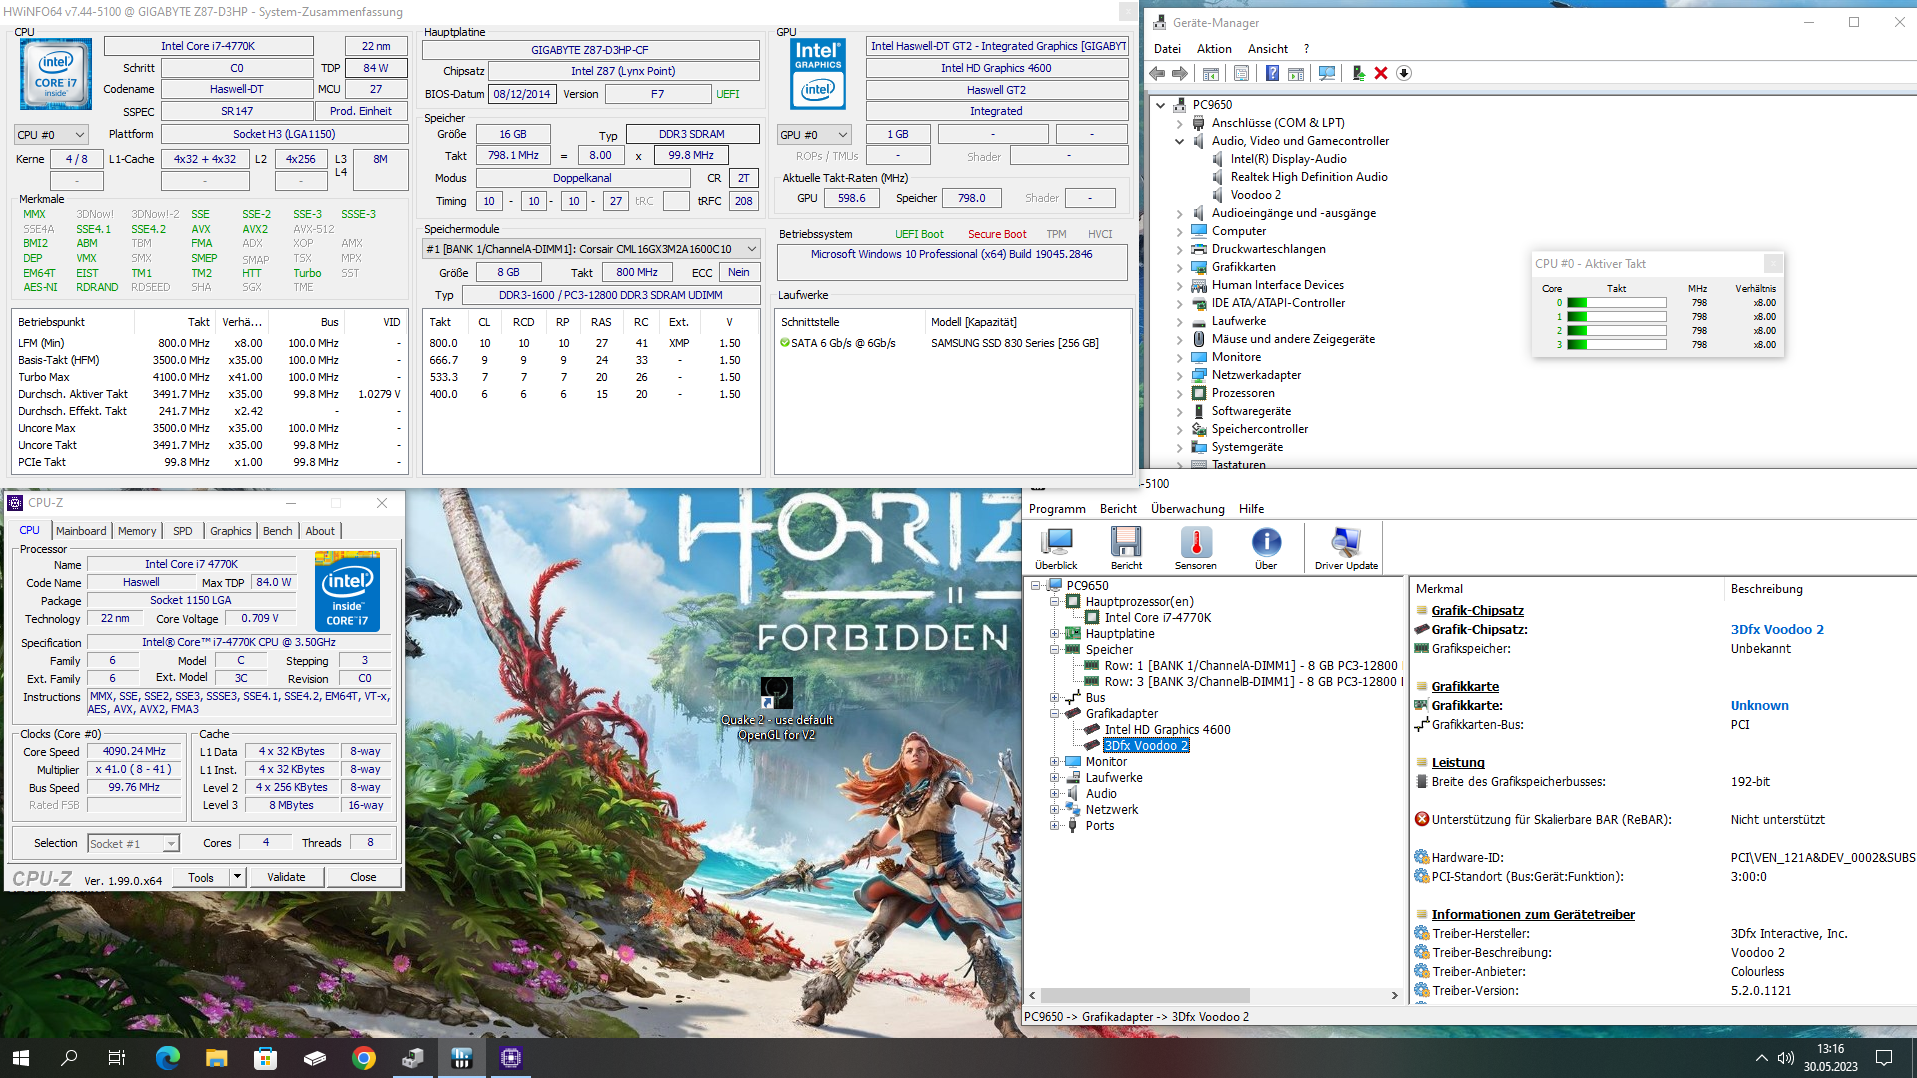Image resolution: width=1917 pixels, height=1078 pixels.
Task: Open the Ansicht menu in Geräte-Manager
Action: (1268, 49)
